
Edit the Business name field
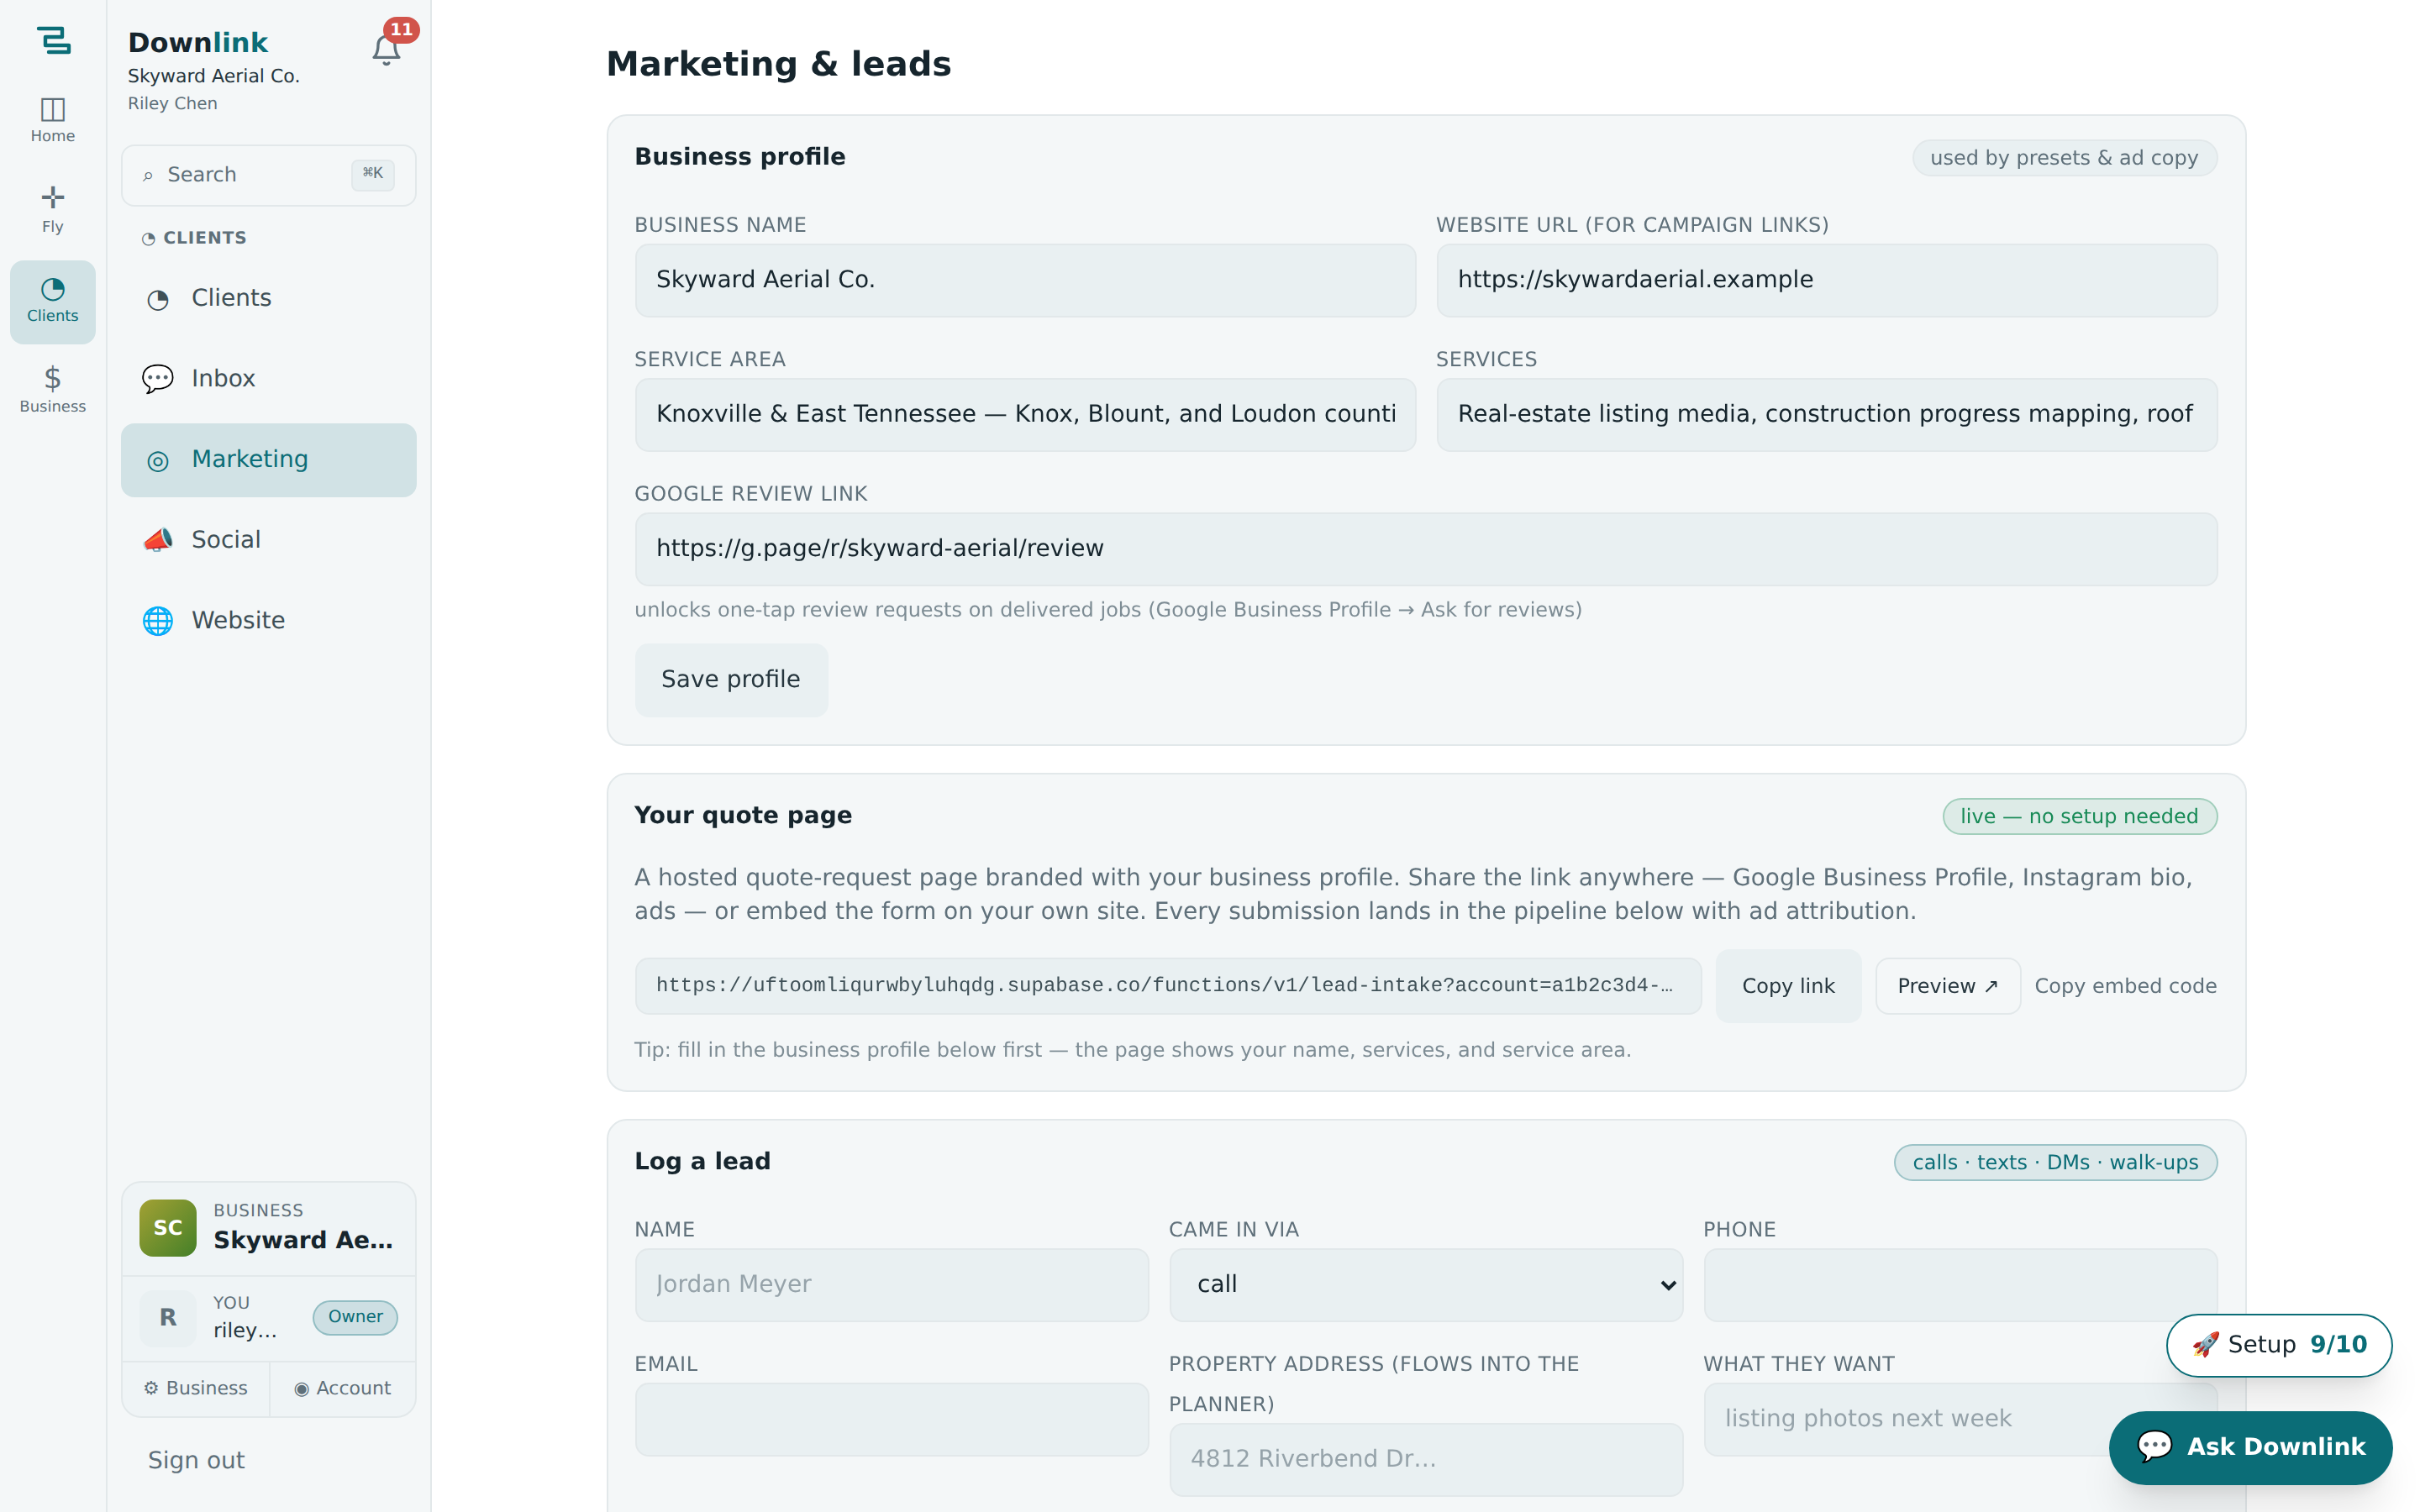click(x=1025, y=280)
